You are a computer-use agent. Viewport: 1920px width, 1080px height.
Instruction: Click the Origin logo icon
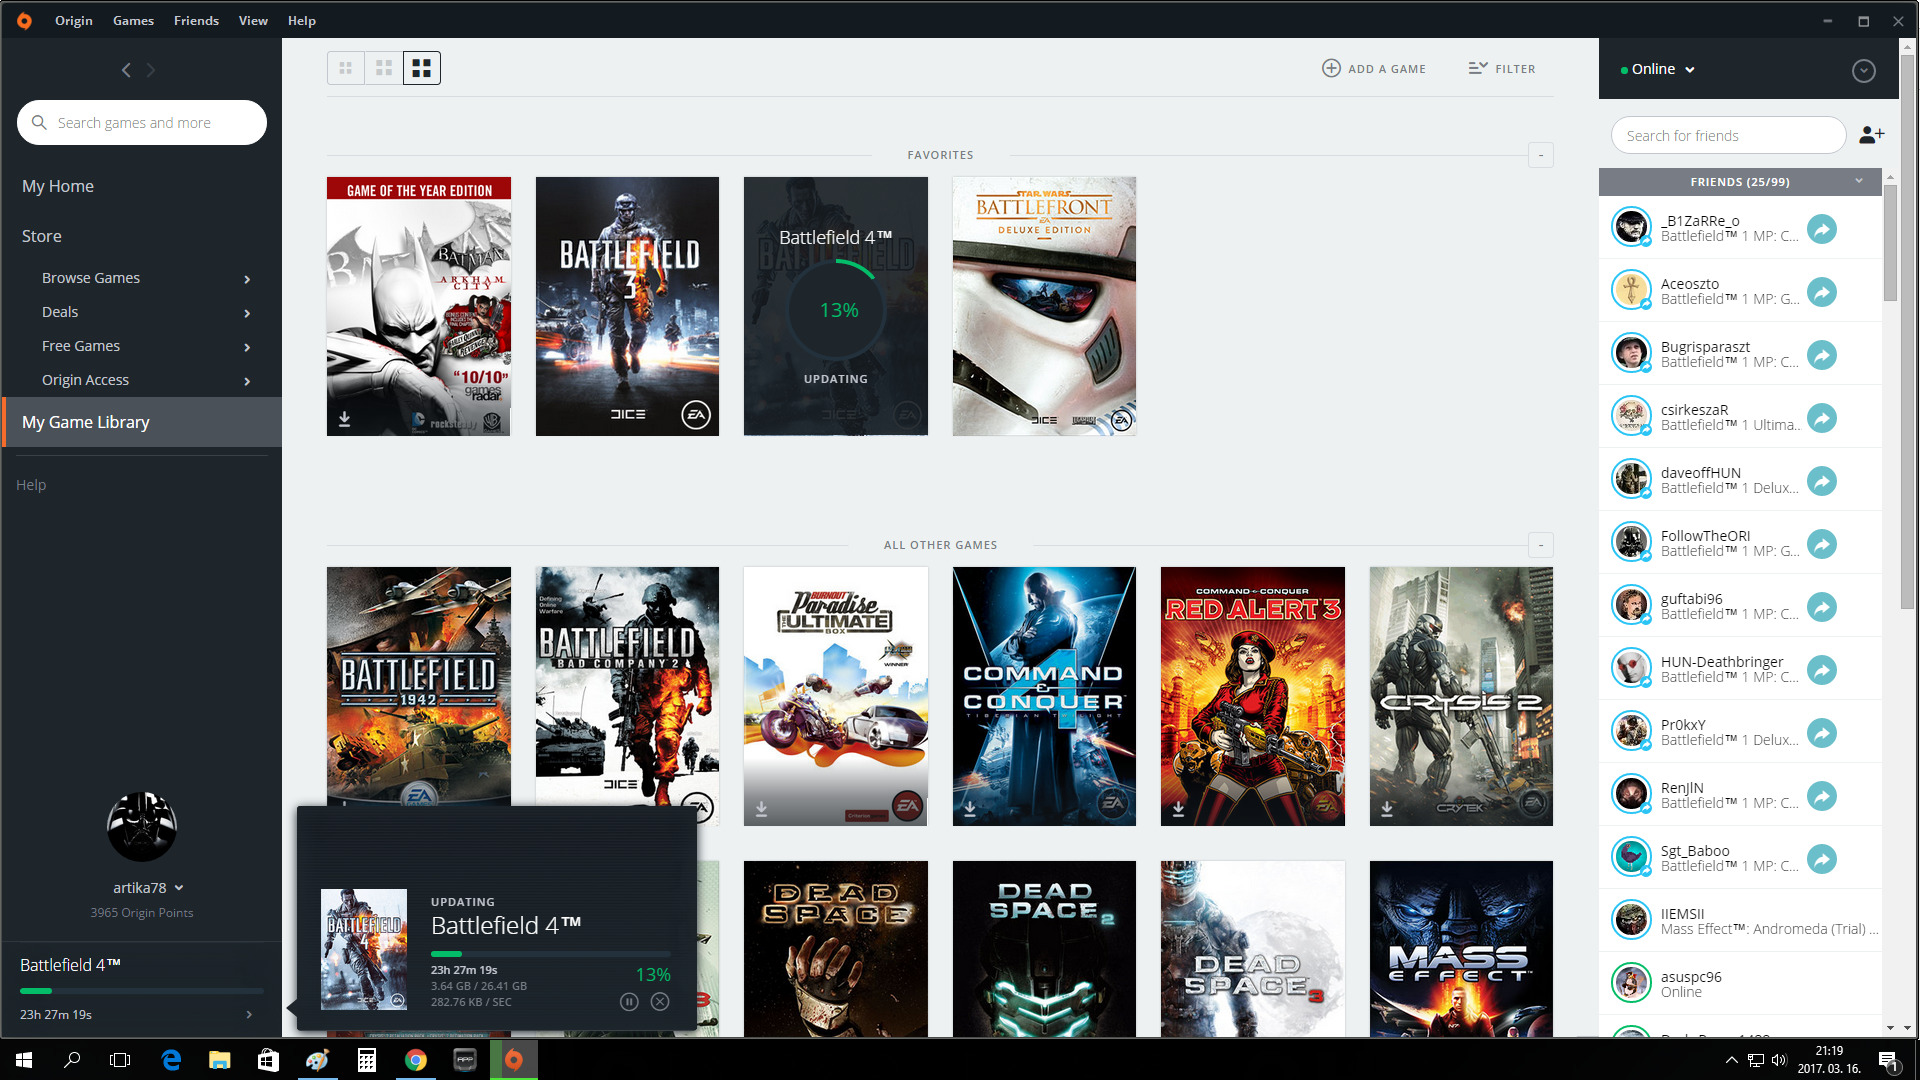[x=24, y=20]
